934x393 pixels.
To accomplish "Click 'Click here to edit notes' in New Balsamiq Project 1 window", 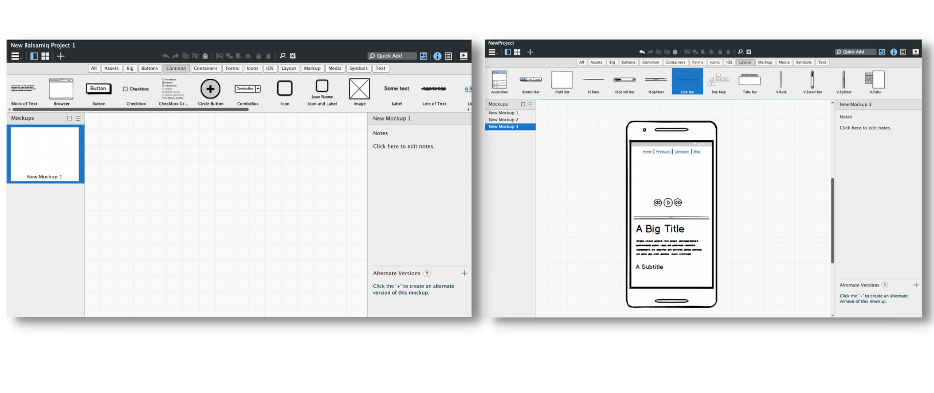I will coord(403,146).
